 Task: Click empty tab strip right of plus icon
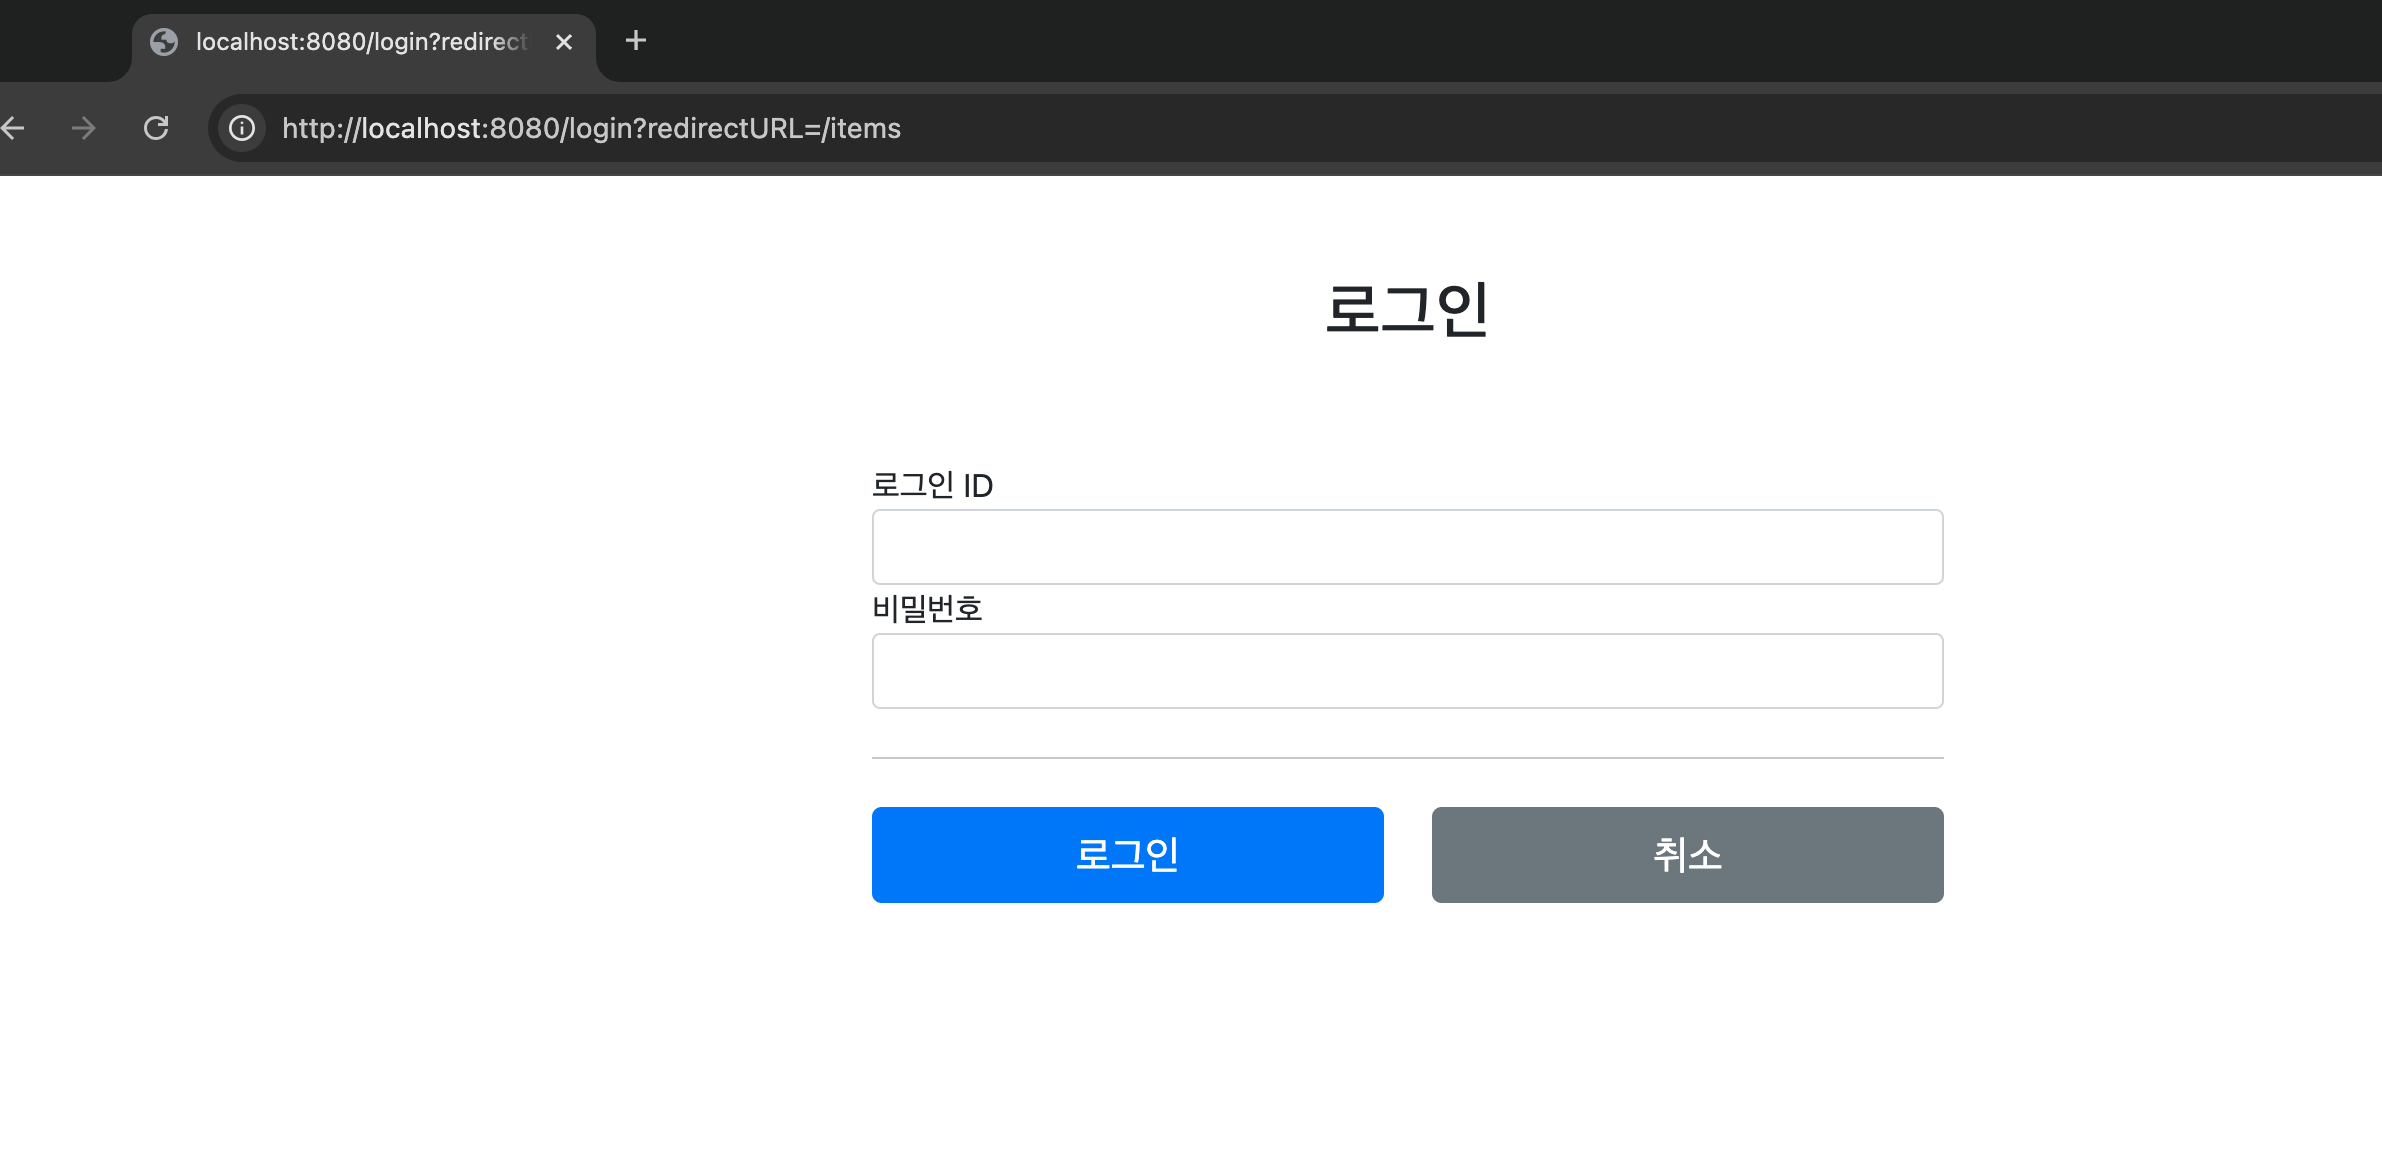[1400, 41]
